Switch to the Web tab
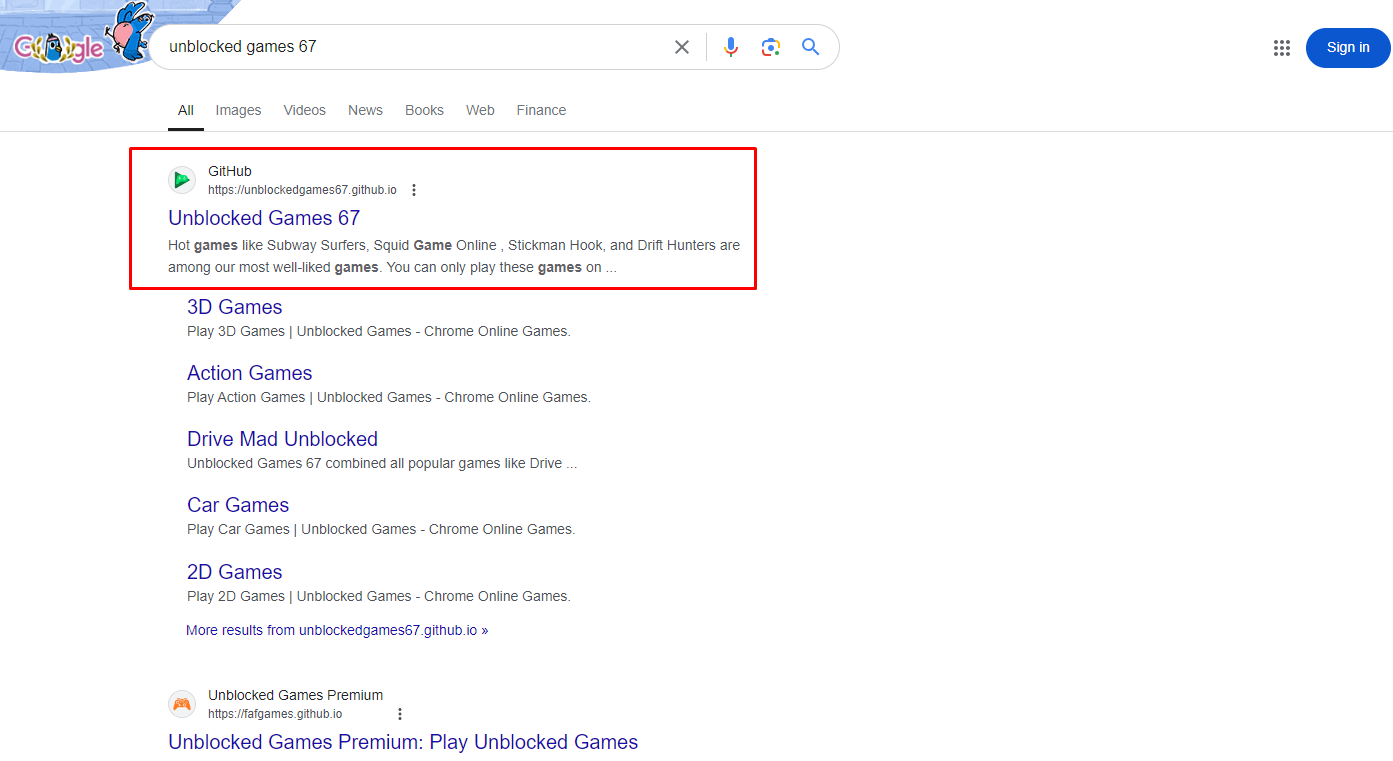This screenshot has width=1393, height=761. tap(480, 110)
